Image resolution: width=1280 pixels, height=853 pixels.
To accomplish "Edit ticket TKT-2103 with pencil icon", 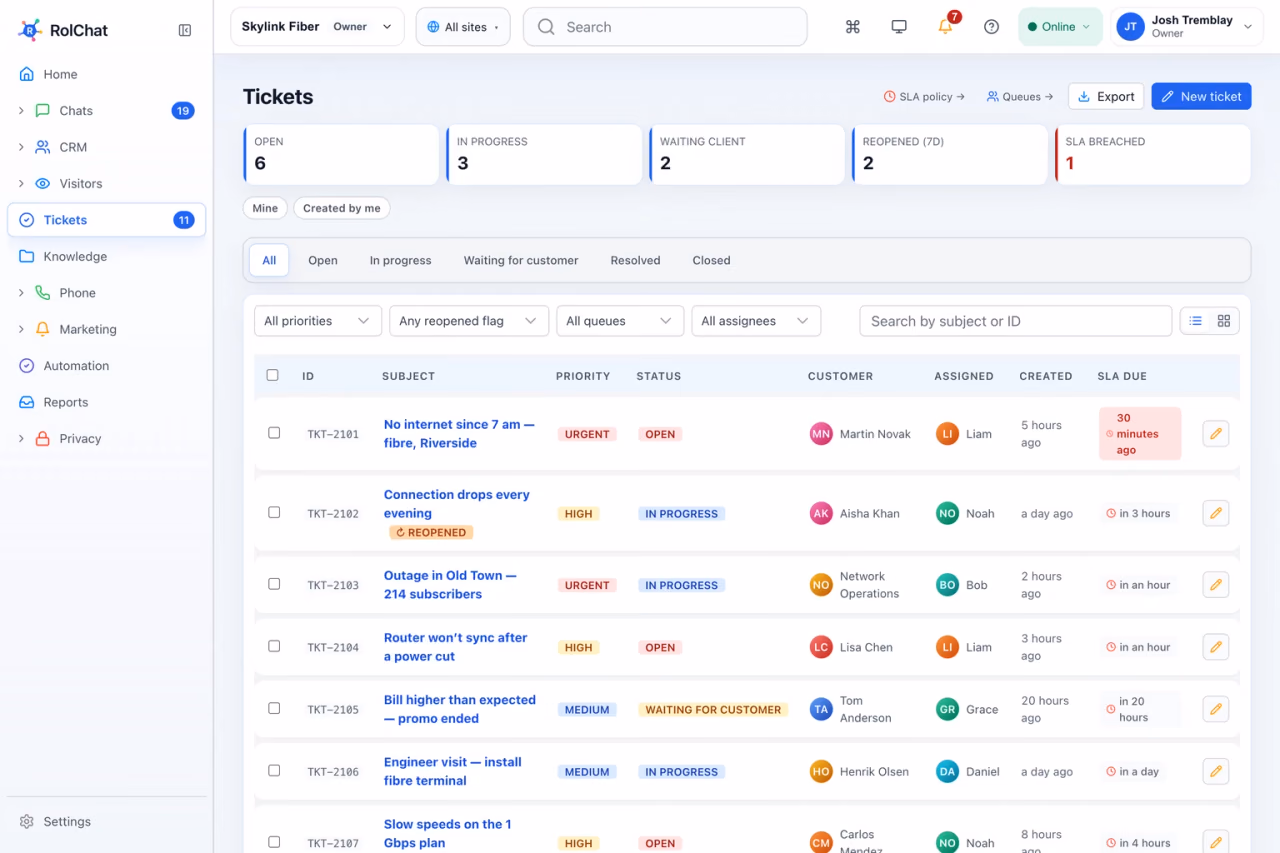I will pyautogui.click(x=1216, y=585).
